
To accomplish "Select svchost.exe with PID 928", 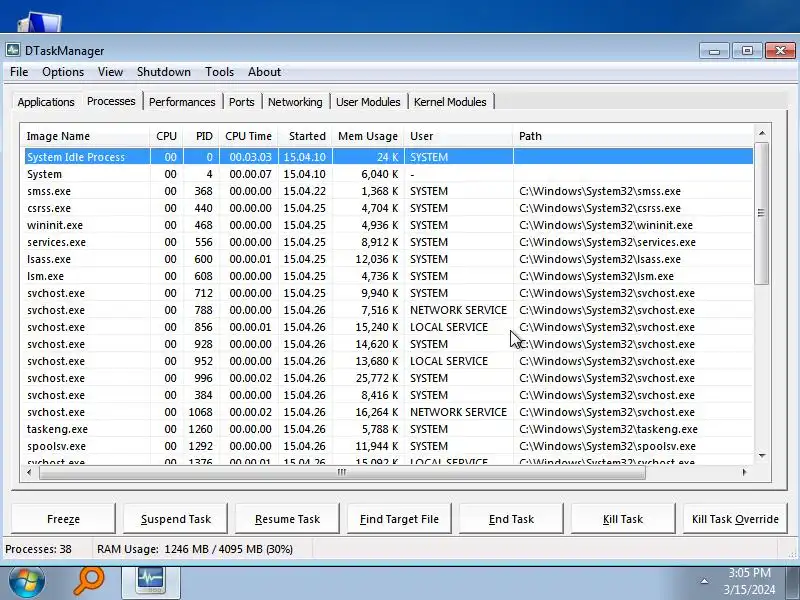I will (x=388, y=344).
